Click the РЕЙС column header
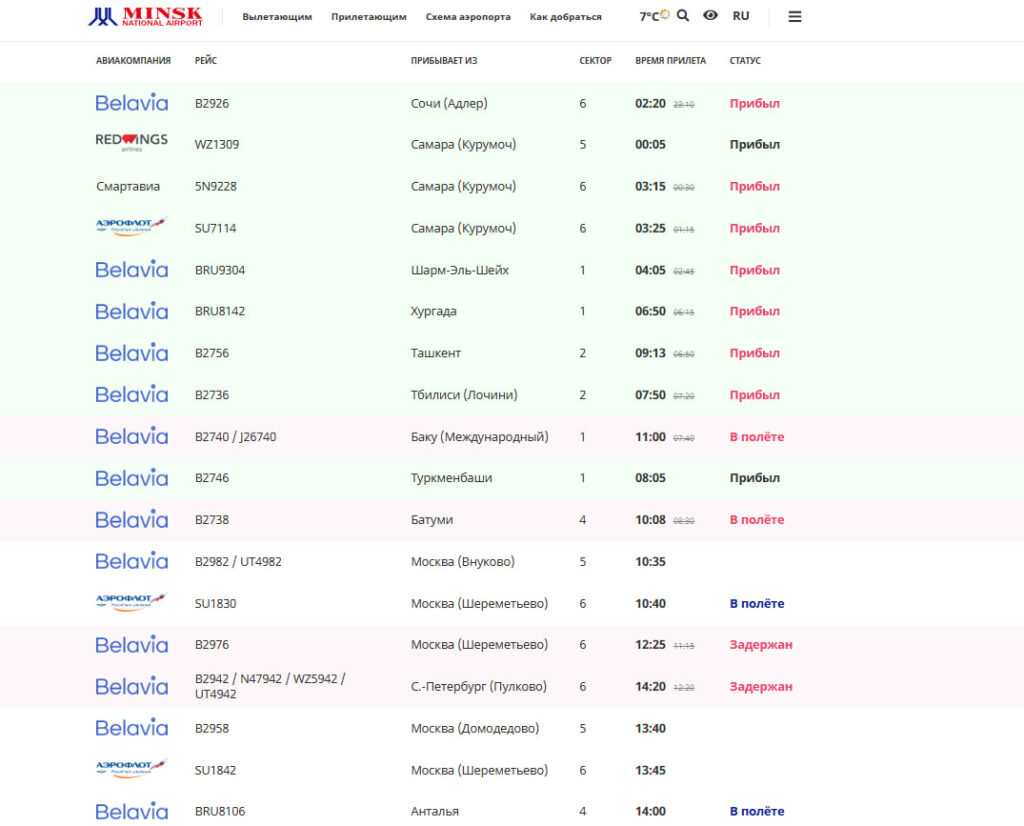 [x=206, y=61]
